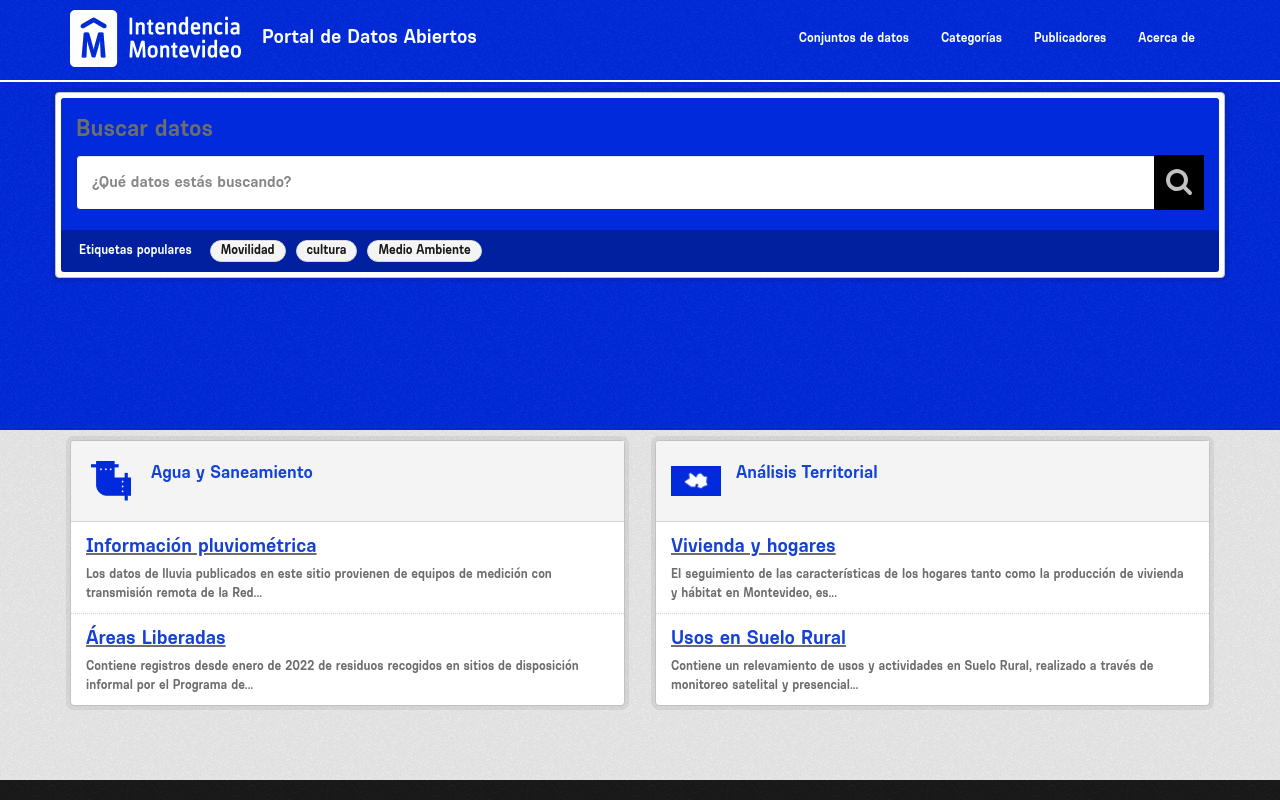The image size is (1280, 800).
Task: Click the Buscar datos heading
Action: [x=144, y=128]
